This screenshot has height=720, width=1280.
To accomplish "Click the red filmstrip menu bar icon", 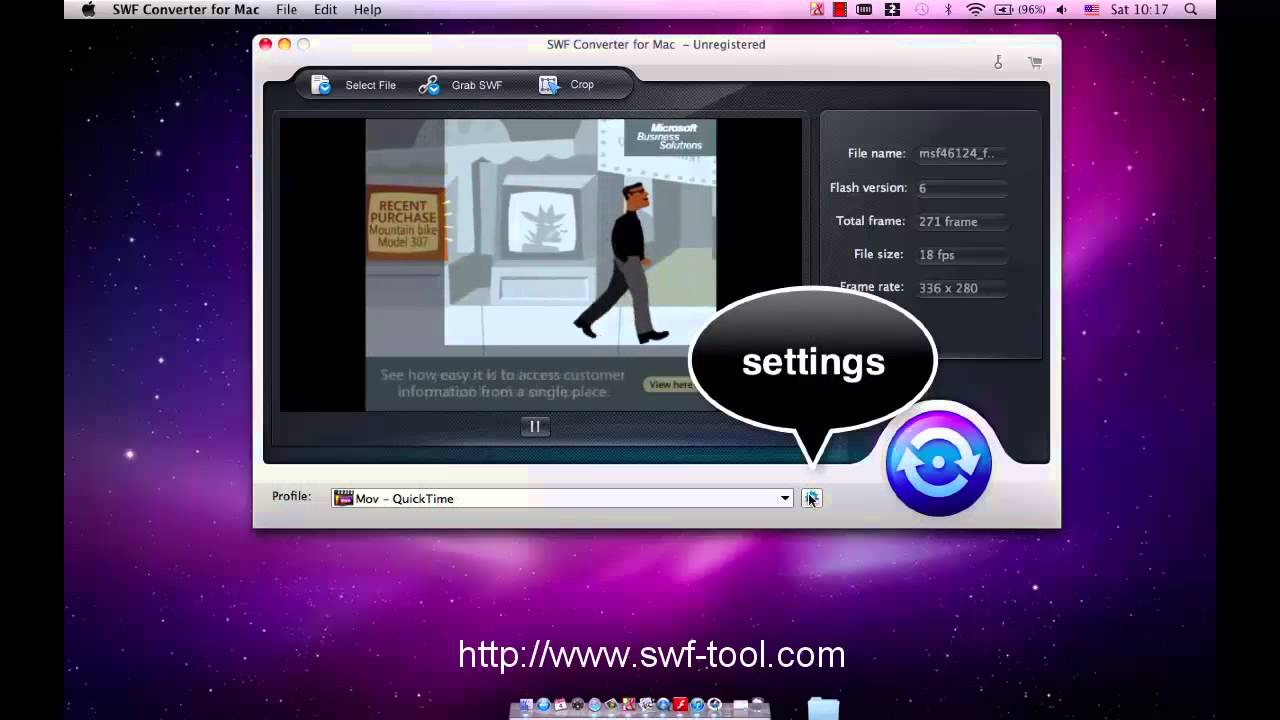I will click(x=840, y=9).
